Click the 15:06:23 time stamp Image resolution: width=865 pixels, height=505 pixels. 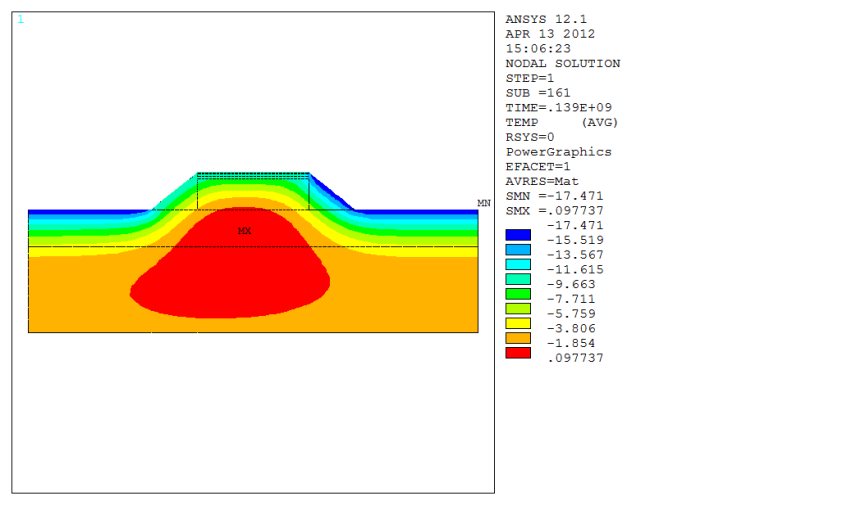tap(538, 49)
